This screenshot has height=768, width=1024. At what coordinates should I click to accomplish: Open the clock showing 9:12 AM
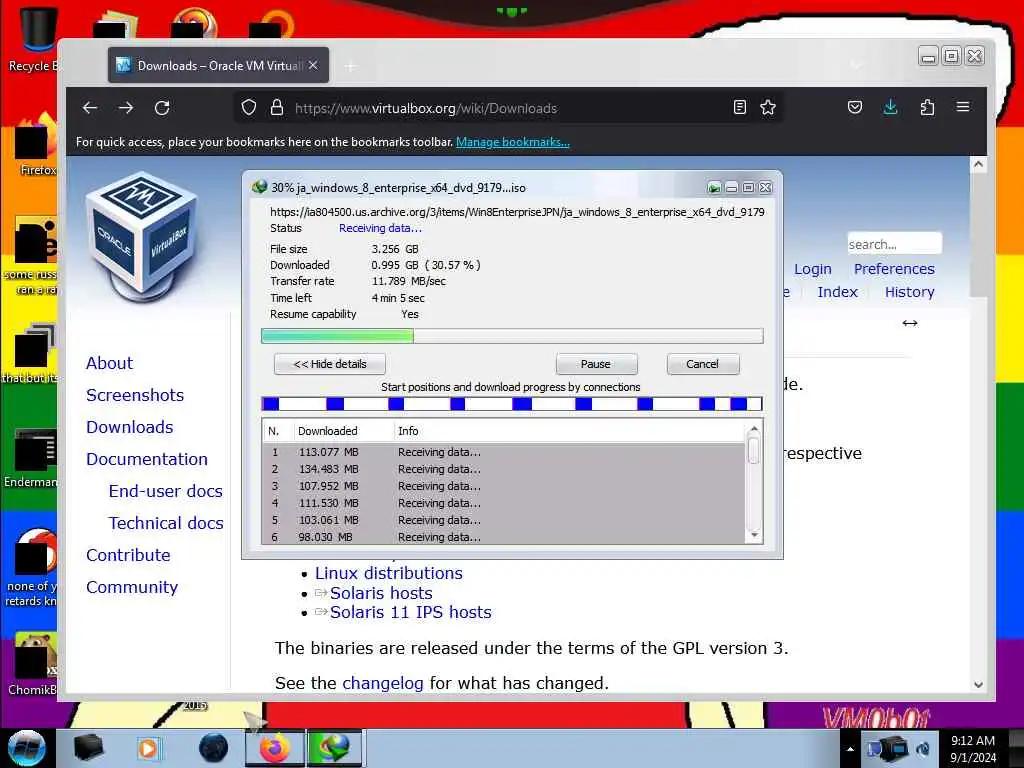pos(973,748)
